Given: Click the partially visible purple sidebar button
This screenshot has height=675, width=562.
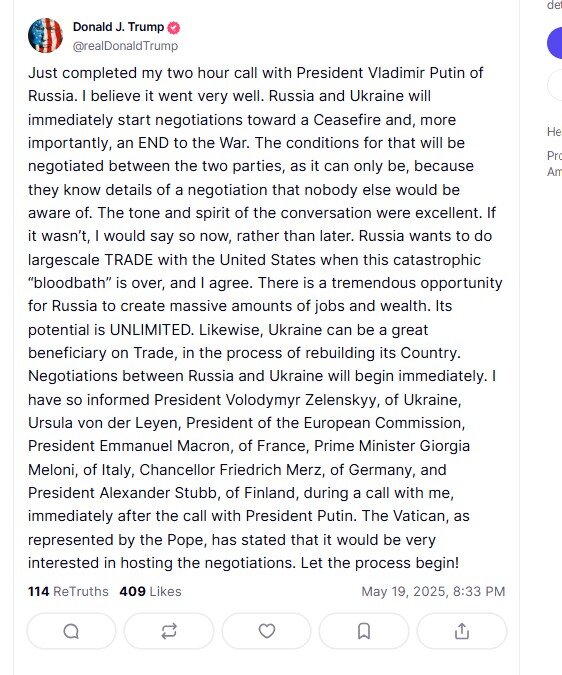Looking at the screenshot, I should 554,43.
